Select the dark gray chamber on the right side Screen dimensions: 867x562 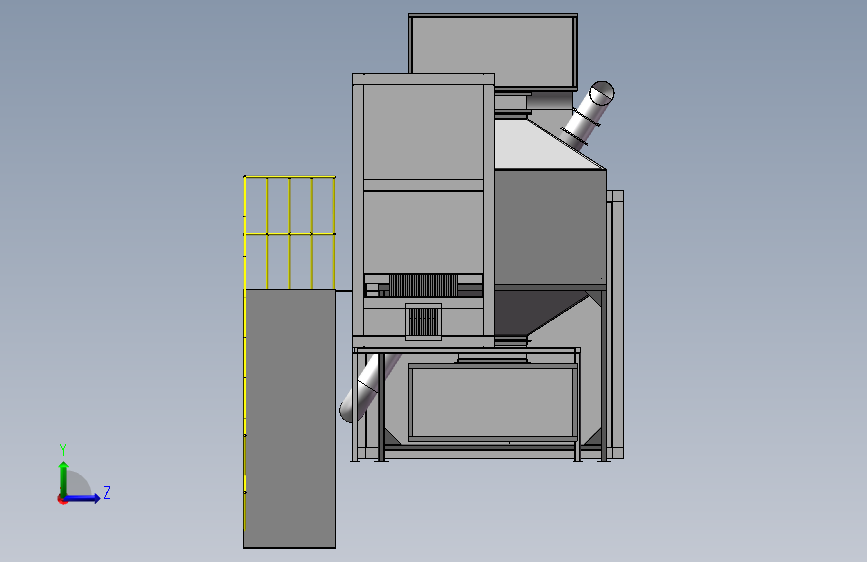550,227
